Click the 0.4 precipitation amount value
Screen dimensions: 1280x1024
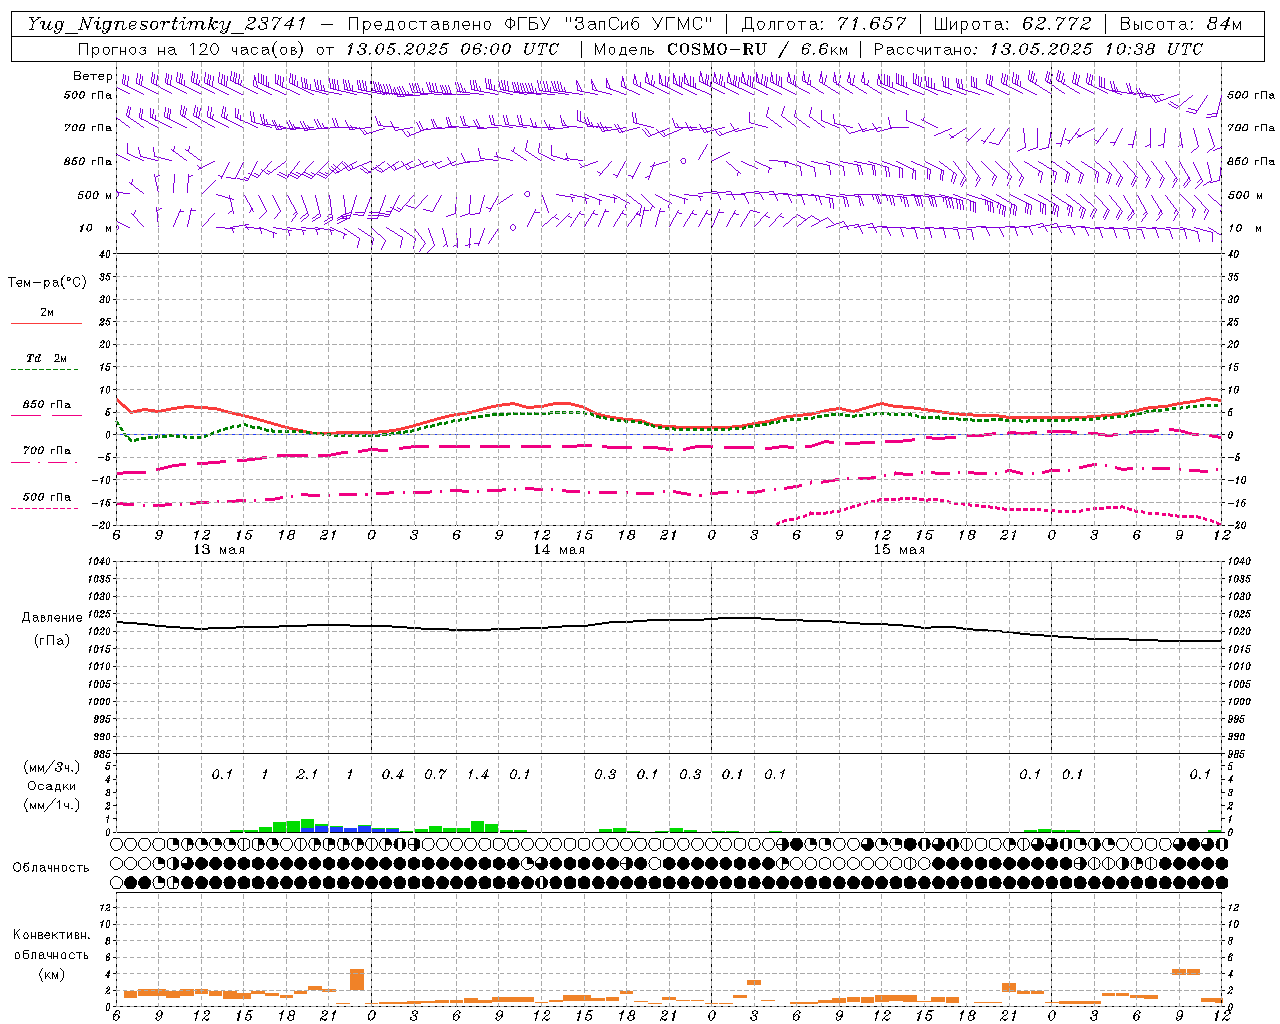click(393, 775)
